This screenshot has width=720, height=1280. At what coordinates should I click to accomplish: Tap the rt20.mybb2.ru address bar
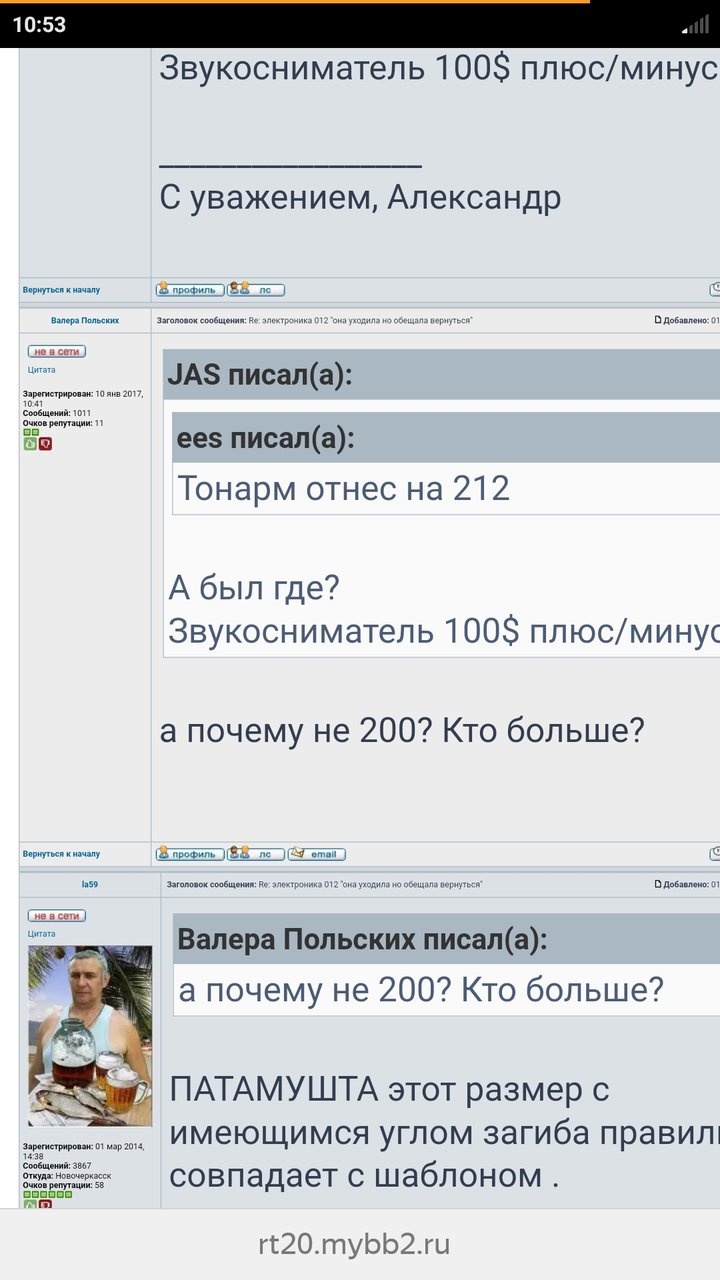(x=355, y=1245)
